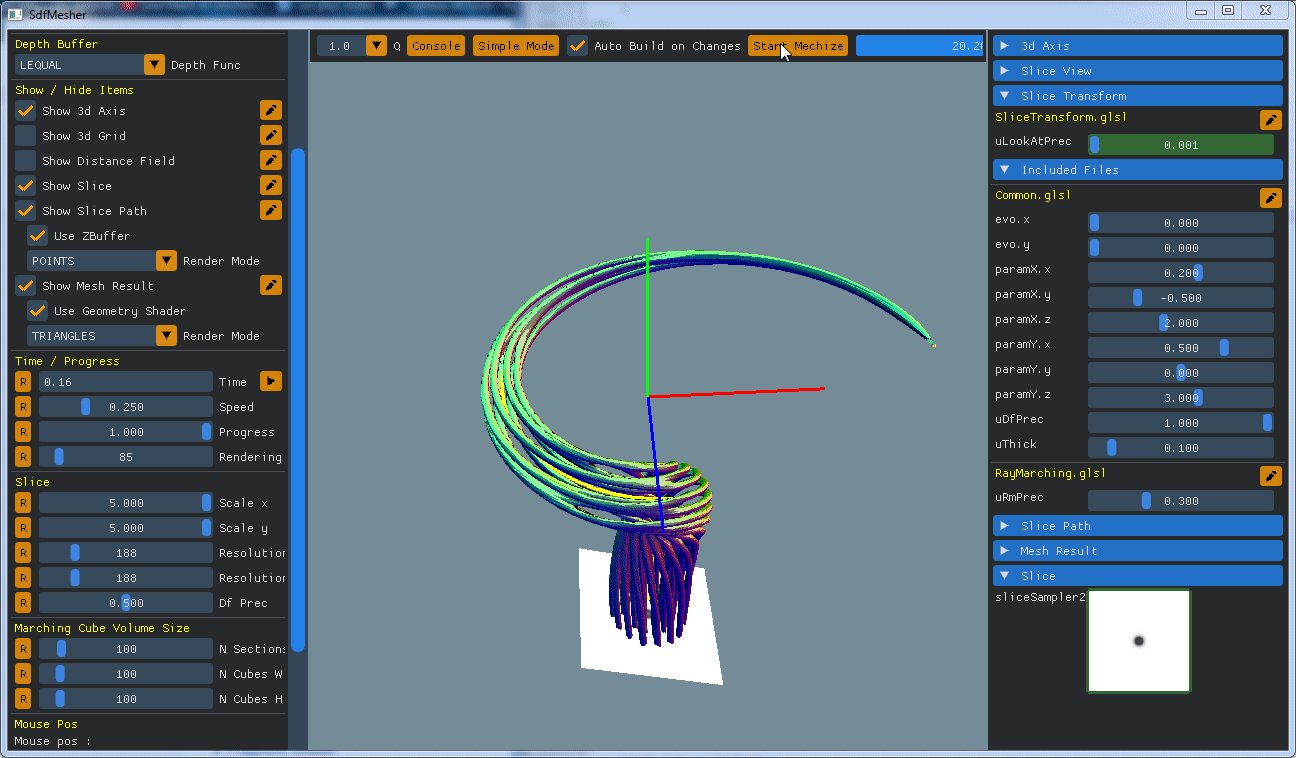Screen dimensions: 1296x758
Task: Open the Show 3d Axis edit pencil icon
Action: pyautogui.click(x=270, y=110)
